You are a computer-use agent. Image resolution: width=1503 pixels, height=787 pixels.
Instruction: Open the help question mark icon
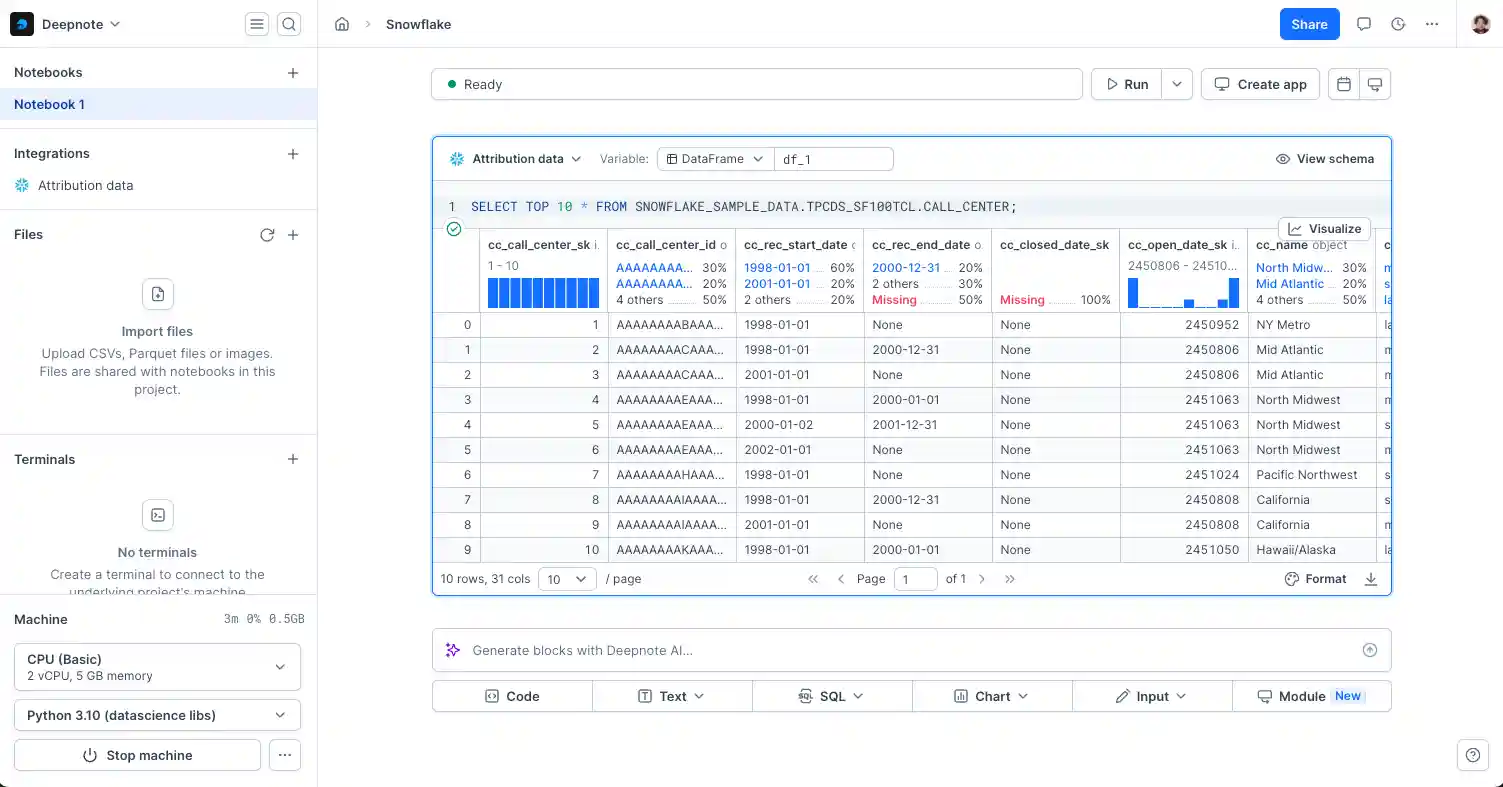tap(1472, 756)
